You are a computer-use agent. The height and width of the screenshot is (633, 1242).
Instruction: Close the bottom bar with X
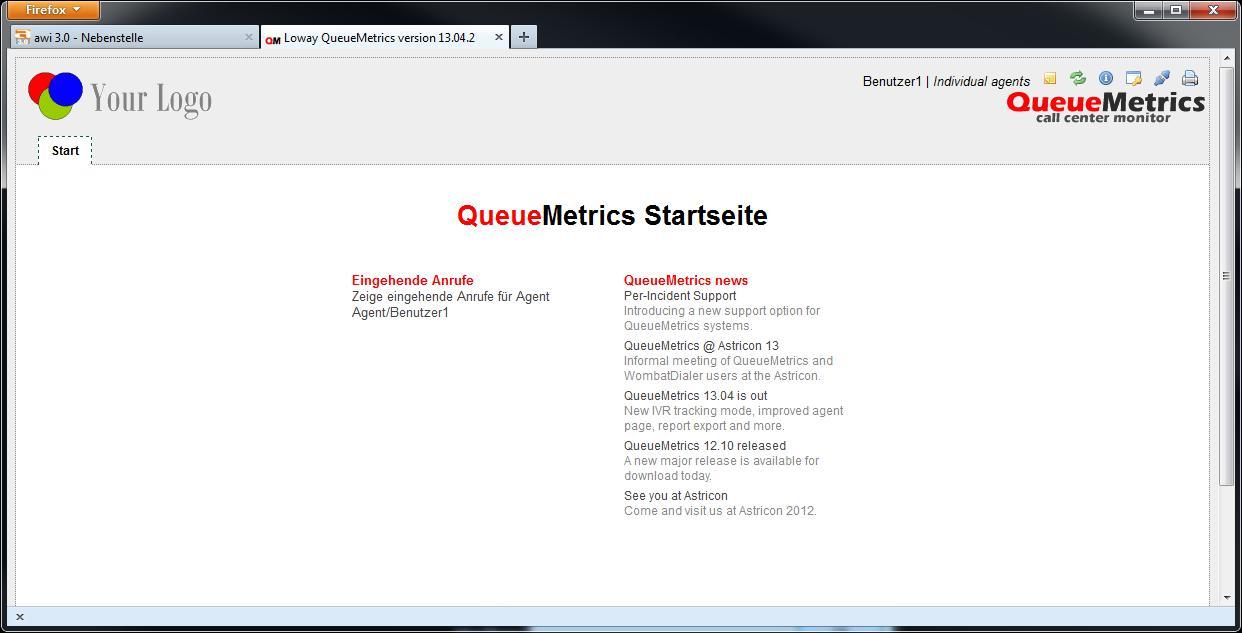(20, 617)
